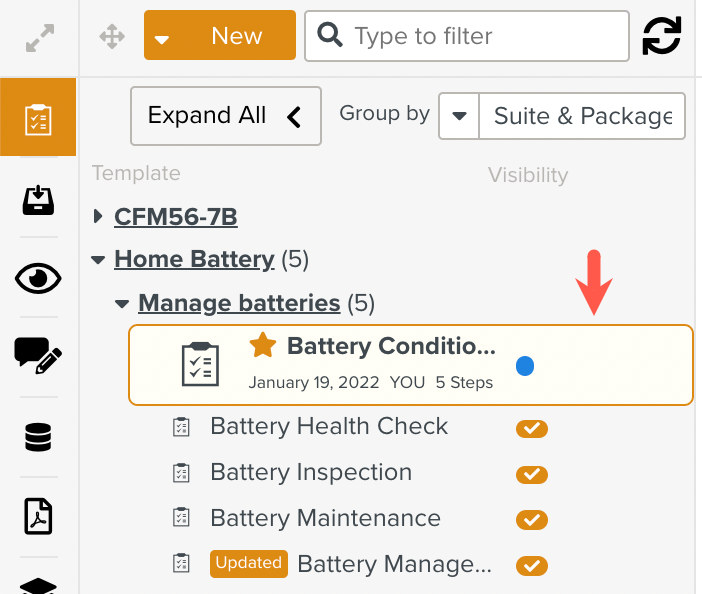Click the blue visibility dot
Screen dimensions: 702x594
tap(525, 366)
